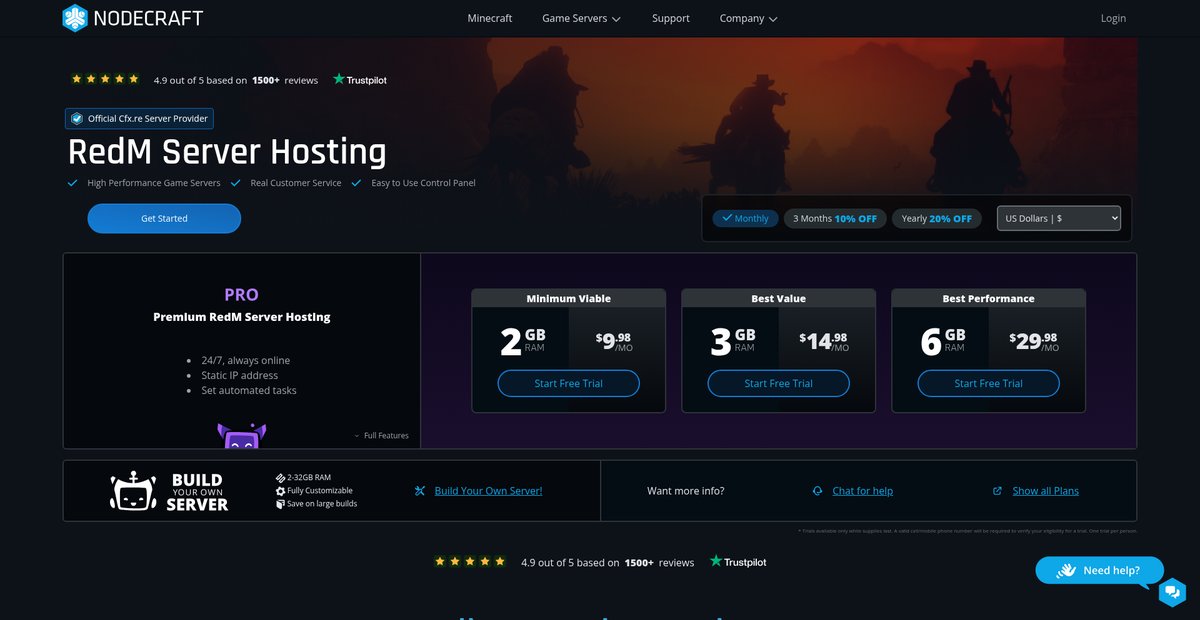The height and width of the screenshot is (620, 1200).
Task: Click the checkmark before Real Customer Service
Action: 235,183
